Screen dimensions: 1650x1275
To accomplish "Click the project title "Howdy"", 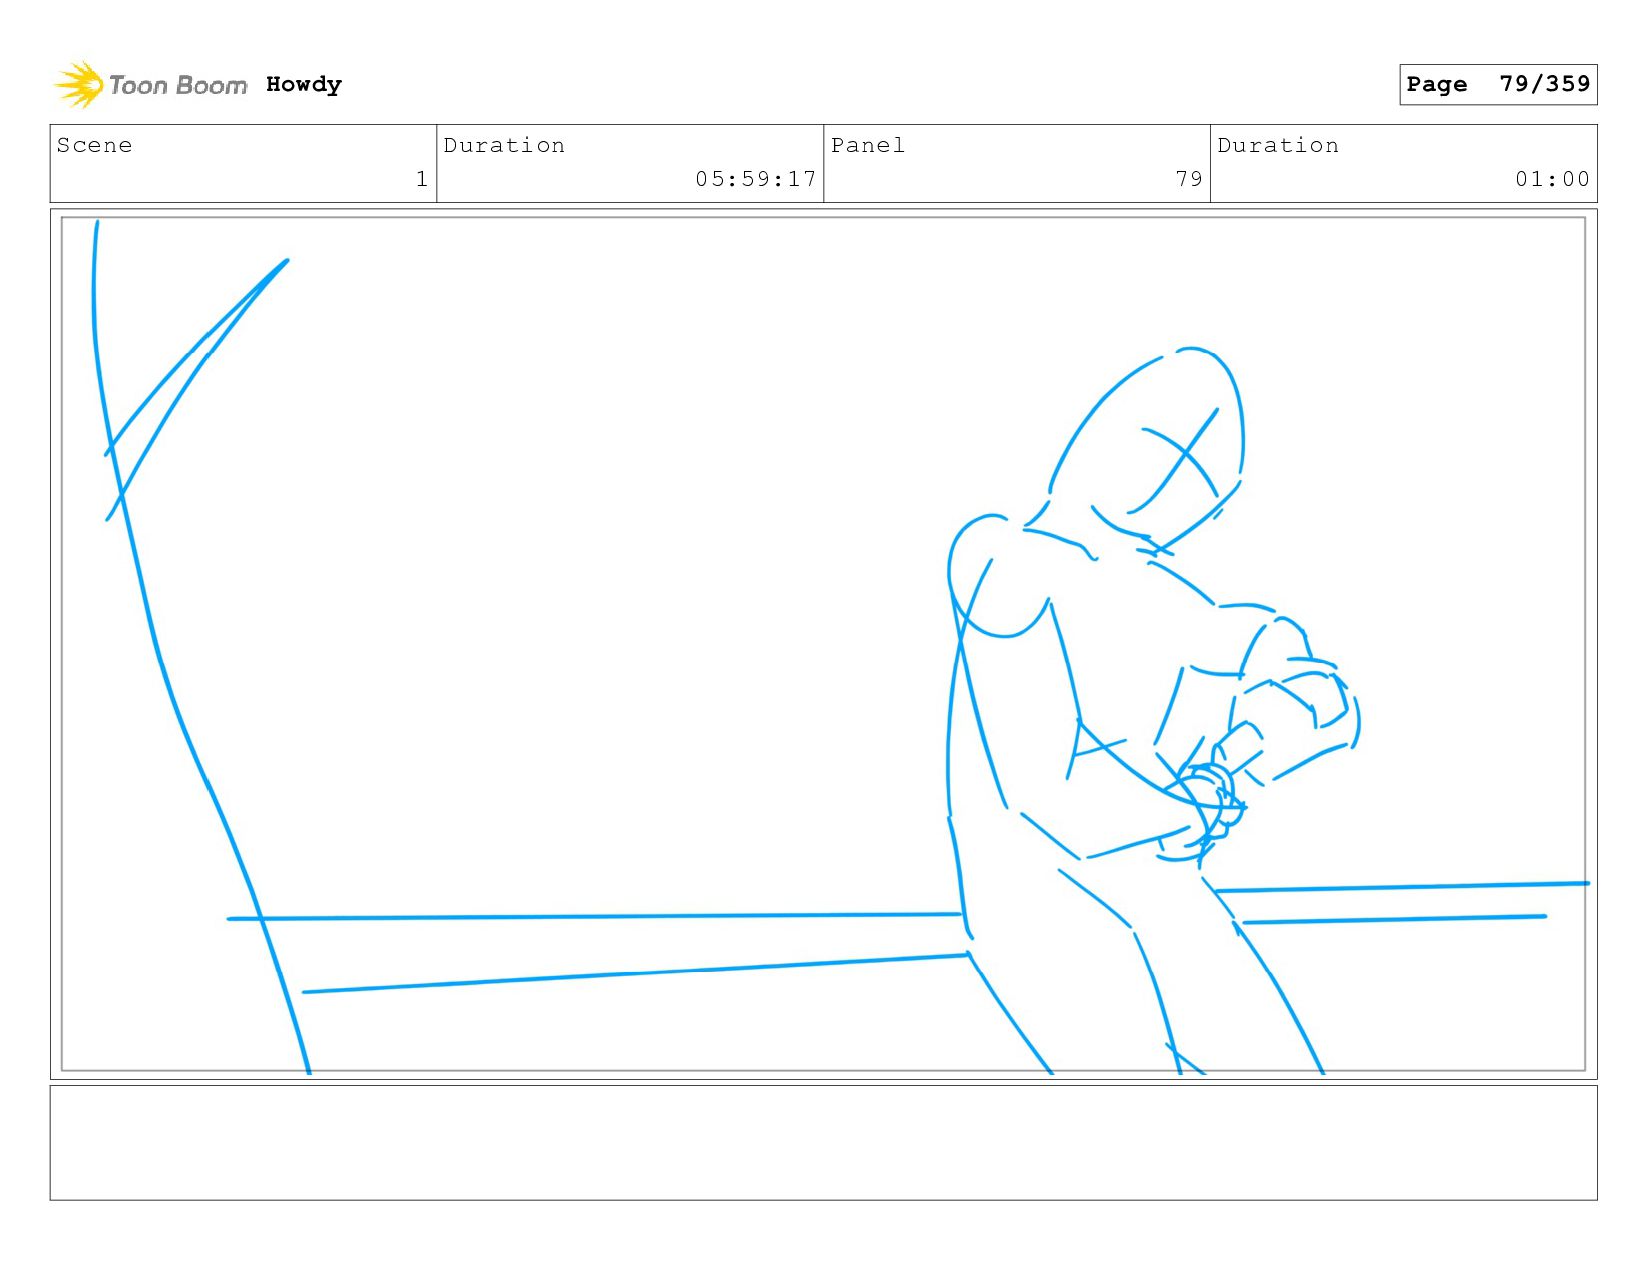I will (304, 85).
